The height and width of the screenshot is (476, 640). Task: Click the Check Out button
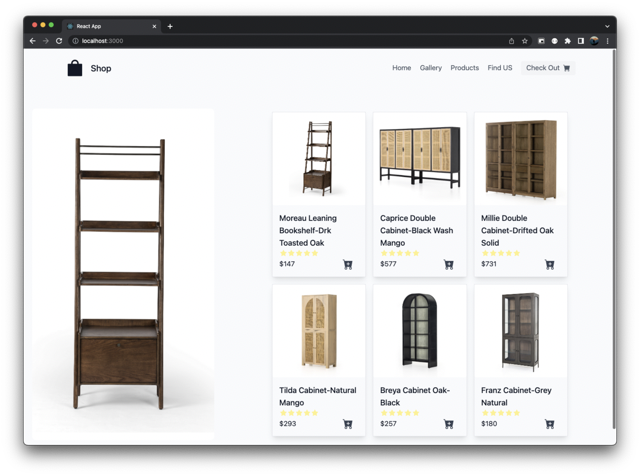click(x=548, y=68)
